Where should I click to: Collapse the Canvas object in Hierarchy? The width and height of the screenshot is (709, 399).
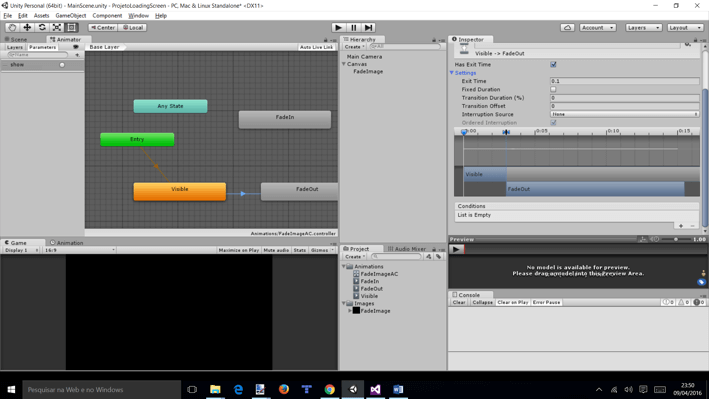tap(344, 64)
